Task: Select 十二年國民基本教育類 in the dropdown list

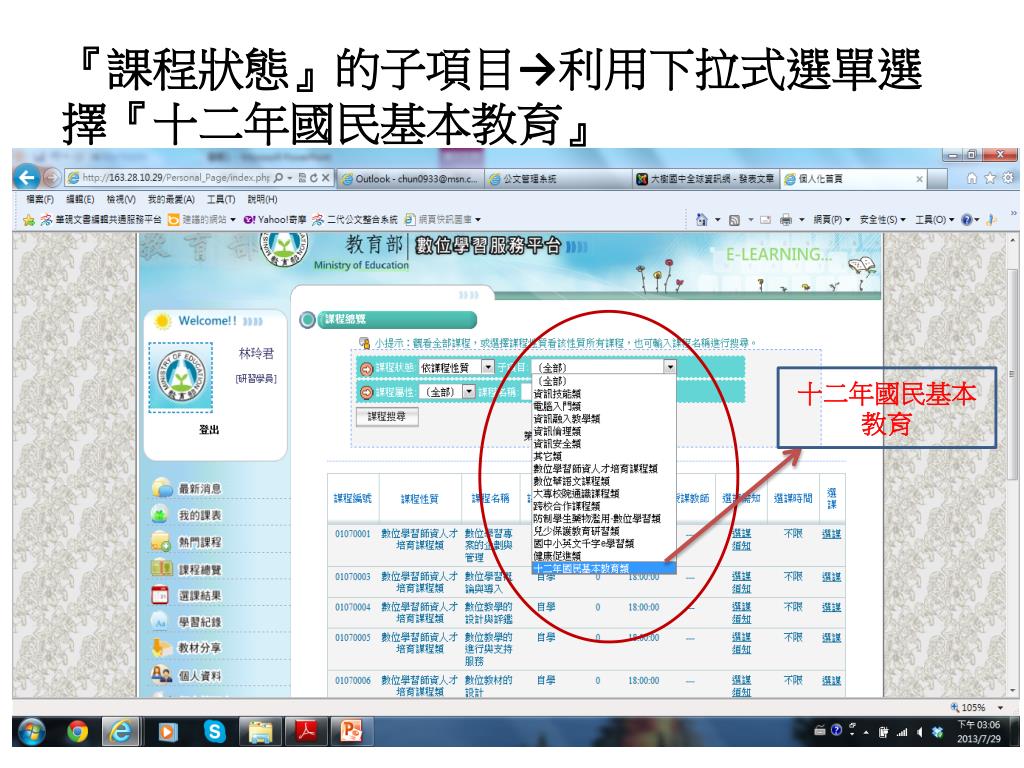Action: [x=603, y=569]
